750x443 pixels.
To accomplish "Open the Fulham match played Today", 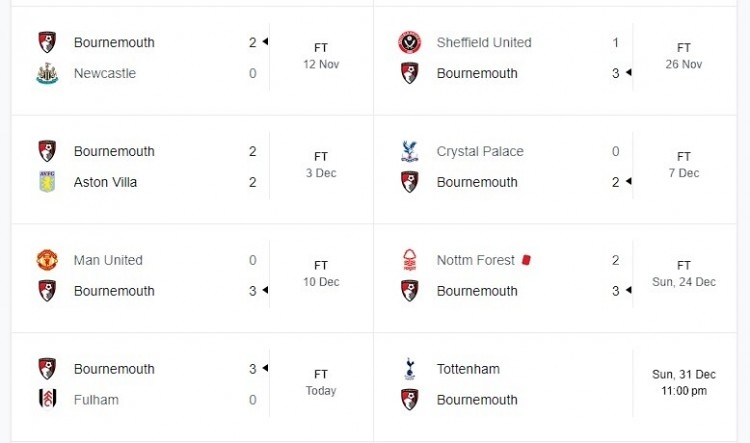I will tap(192, 387).
